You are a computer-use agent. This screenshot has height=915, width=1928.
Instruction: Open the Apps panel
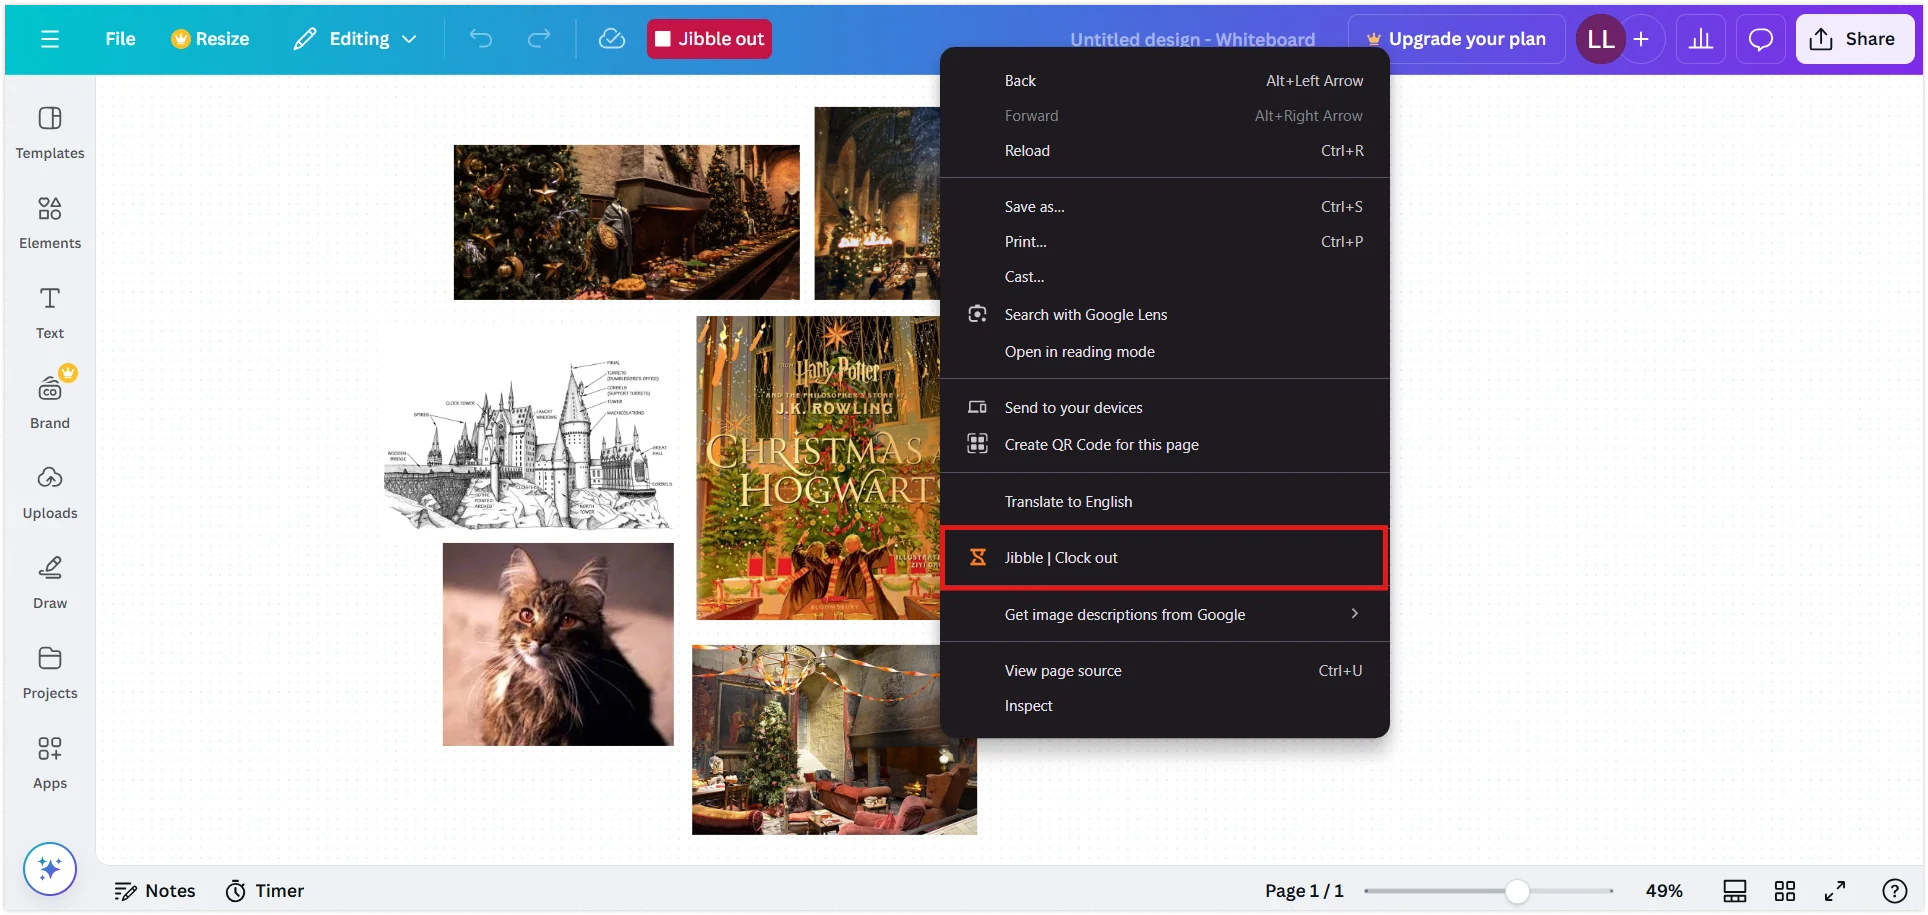tap(50, 763)
